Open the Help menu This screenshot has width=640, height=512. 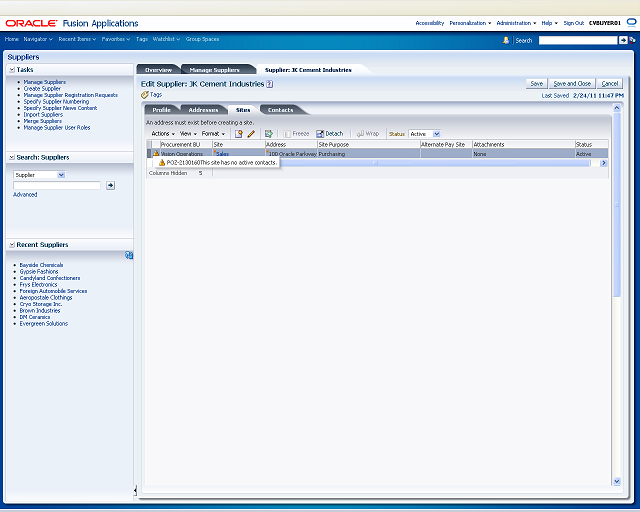549,23
